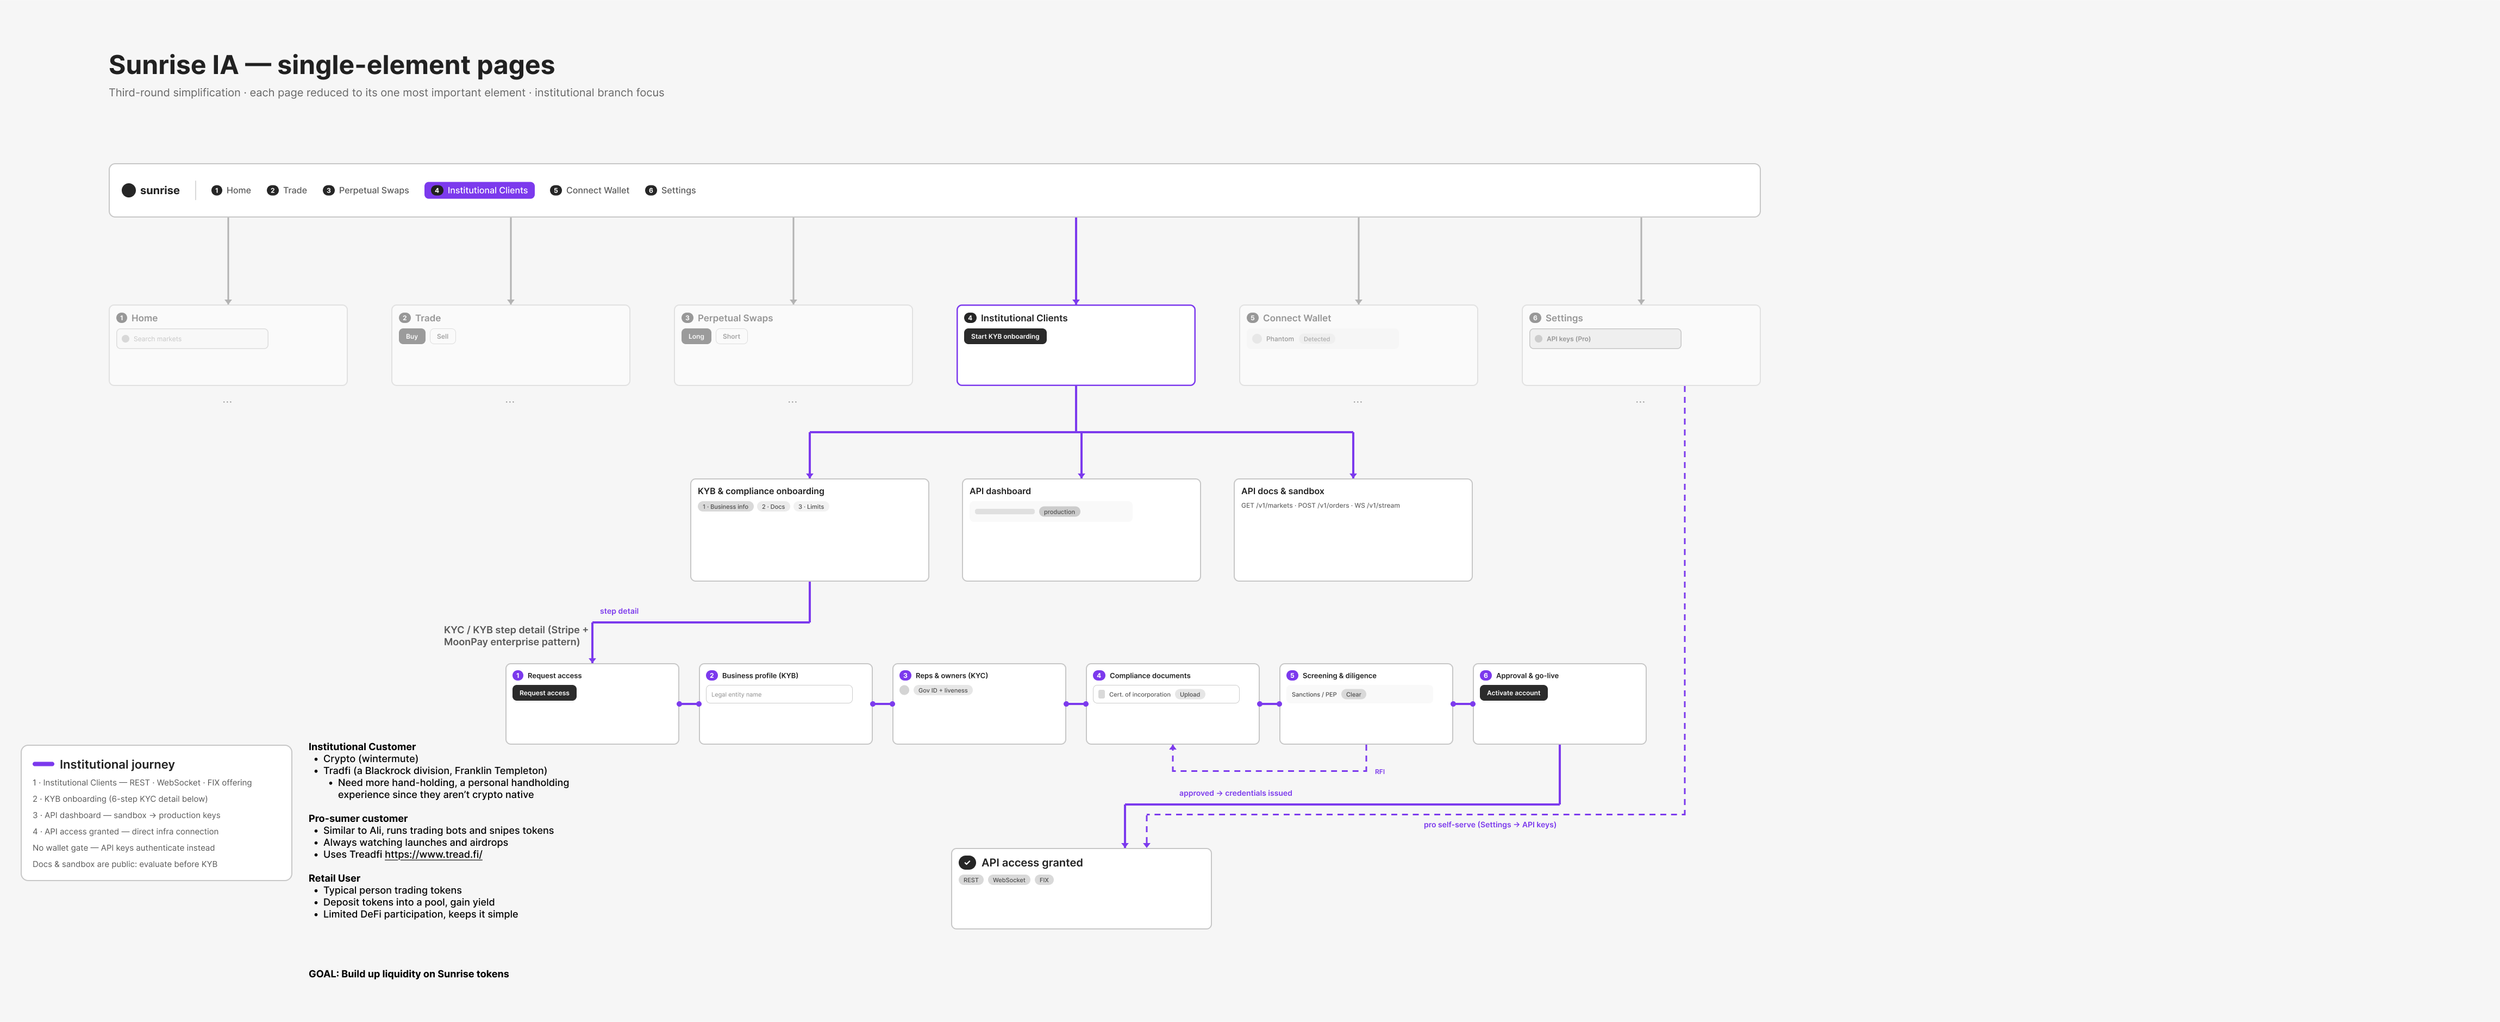Click the Search markets field in Home card
Screen dimensions: 2500x1022
192,339
